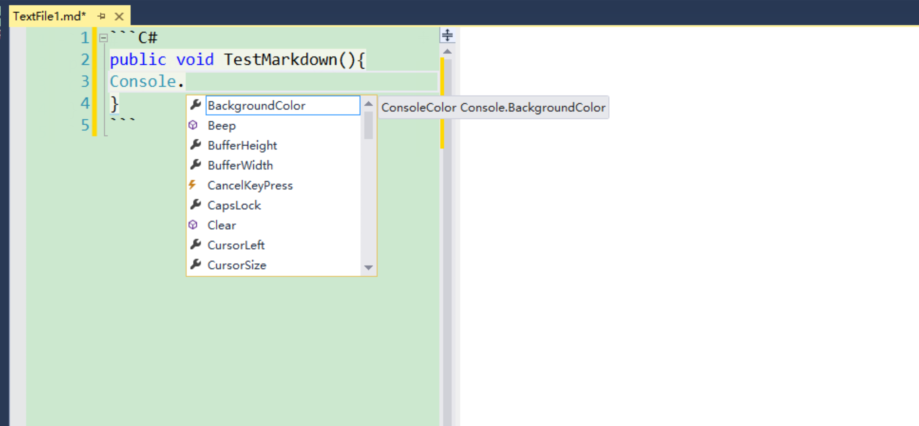Image resolution: width=919 pixels, height=426 pixels.
Task: Click the wrench icon beside CursorLeft
Action: 196,245
